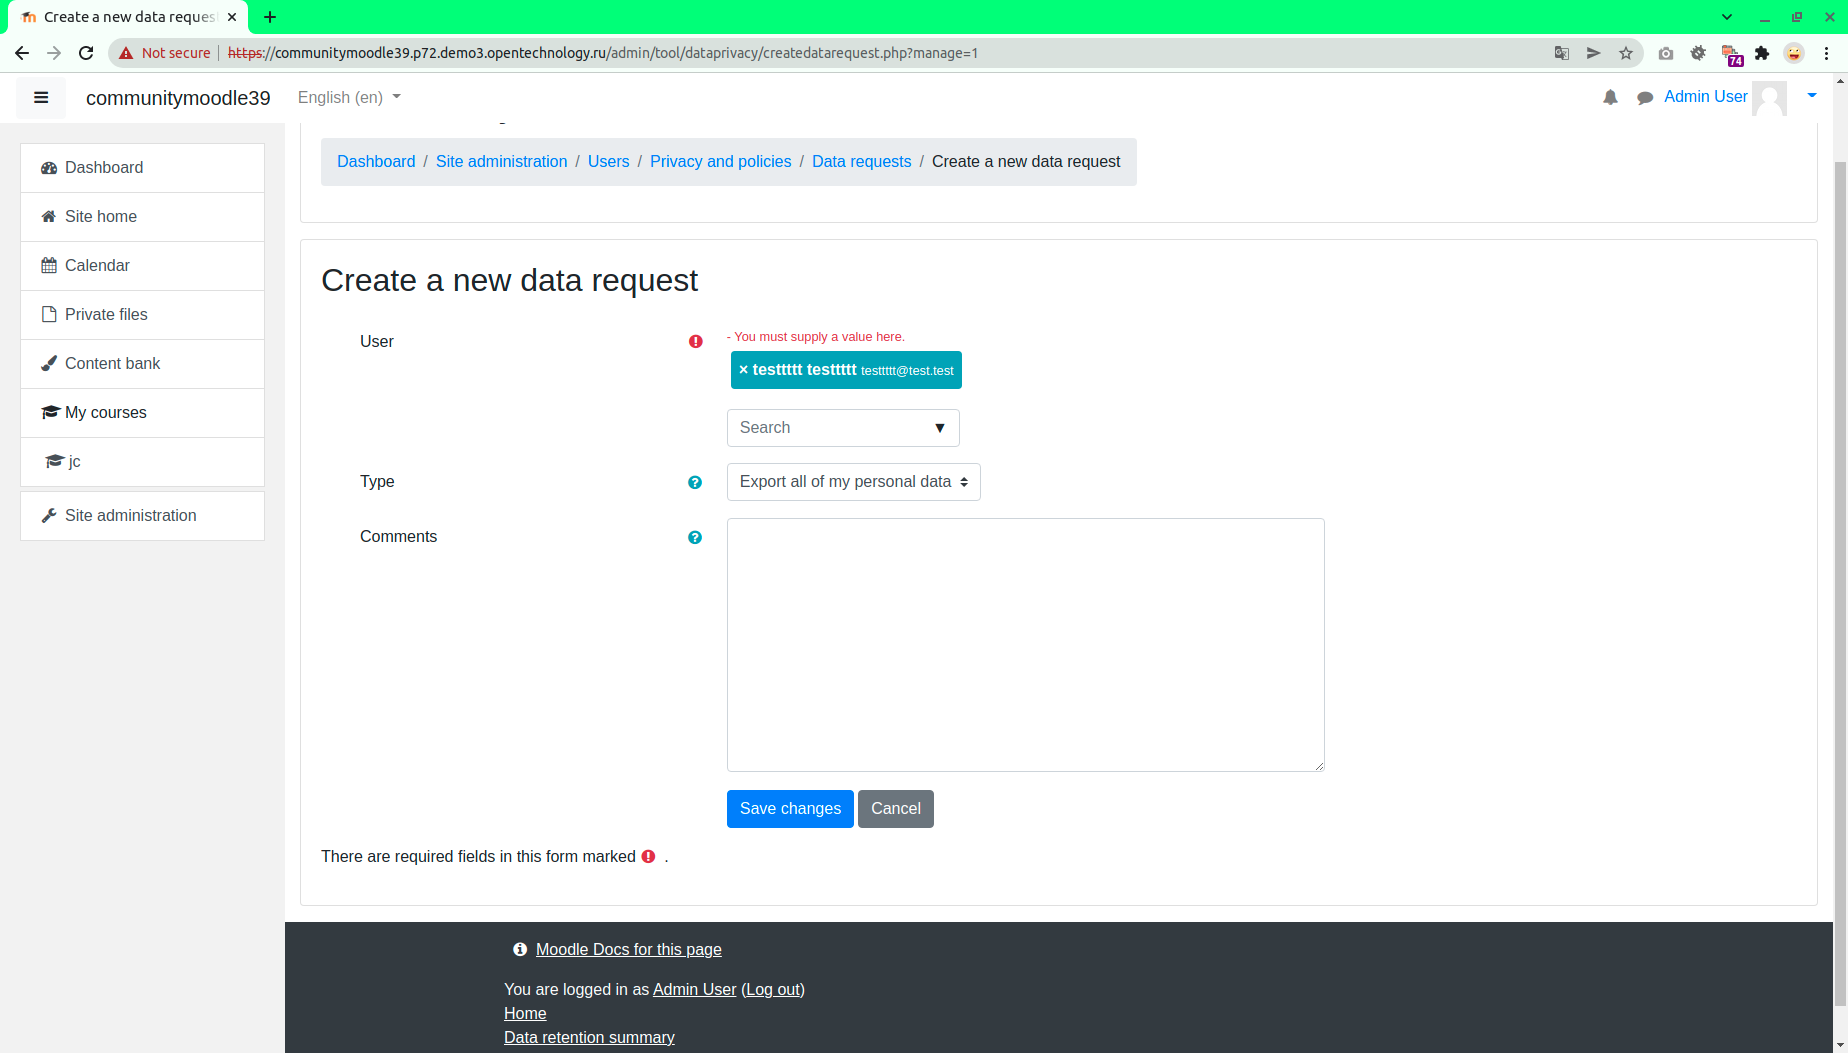The width and height of the screenshot is (1848, 1053).
Task: Reload the page with the refresh icon
Action: click(x=86, y=53)
